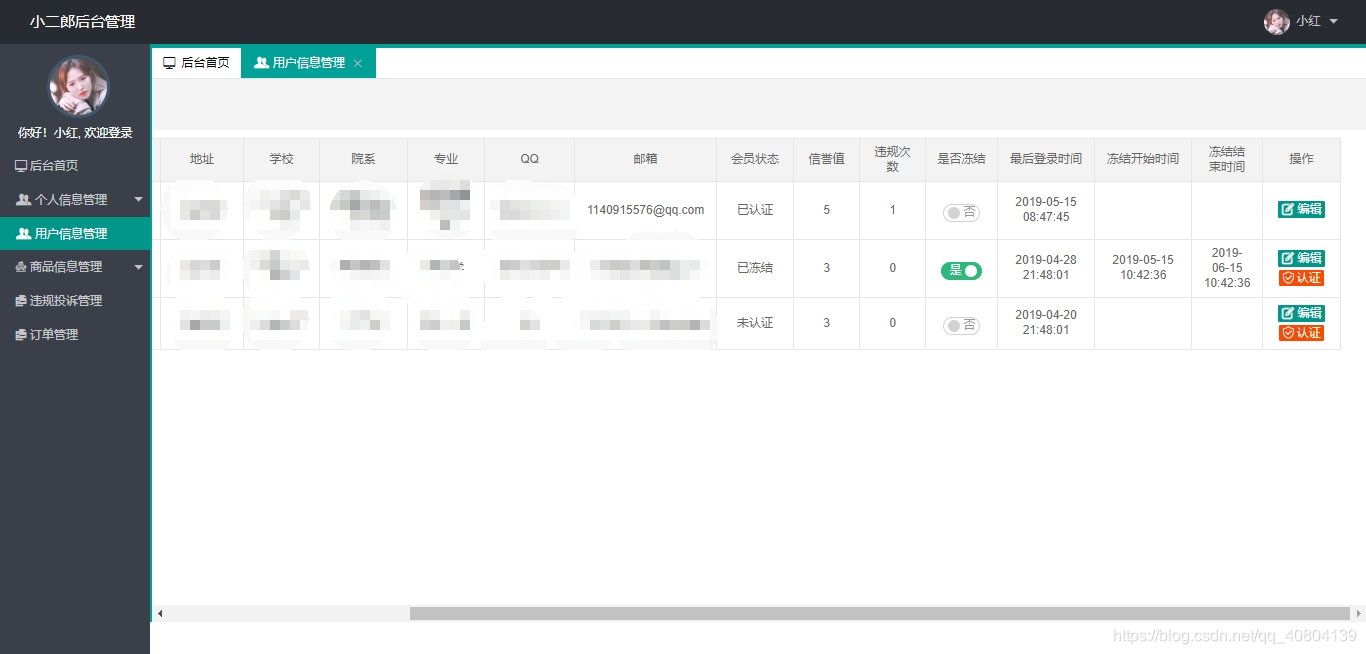Expand 个人信息管理 submenu arrow
The height and width of the screenshot is (654, 1366).
[138, 200]
